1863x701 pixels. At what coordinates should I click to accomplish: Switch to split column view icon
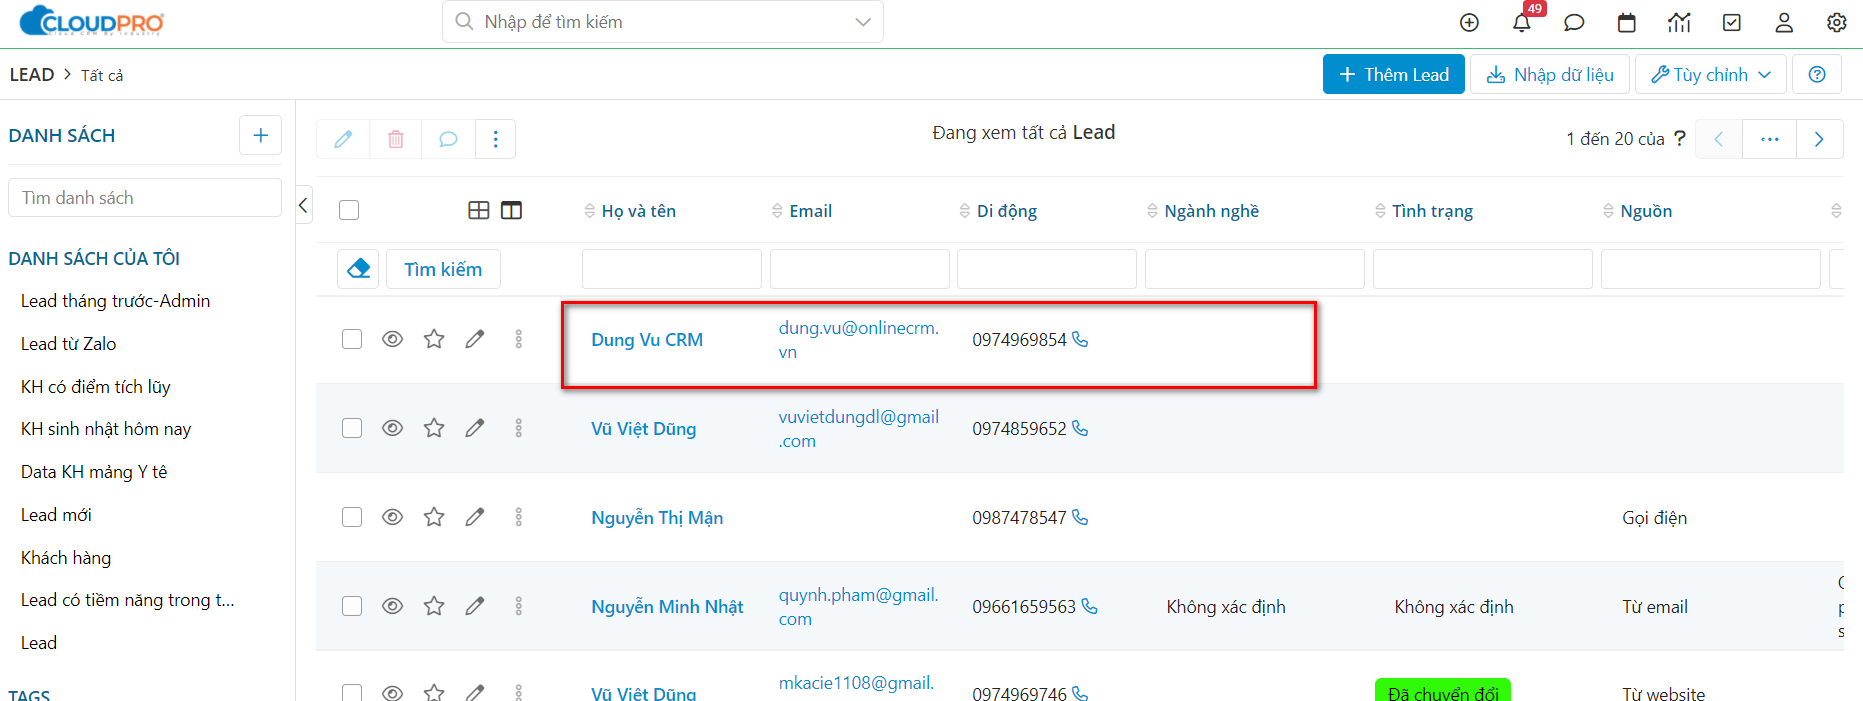[x=511, y=210]
